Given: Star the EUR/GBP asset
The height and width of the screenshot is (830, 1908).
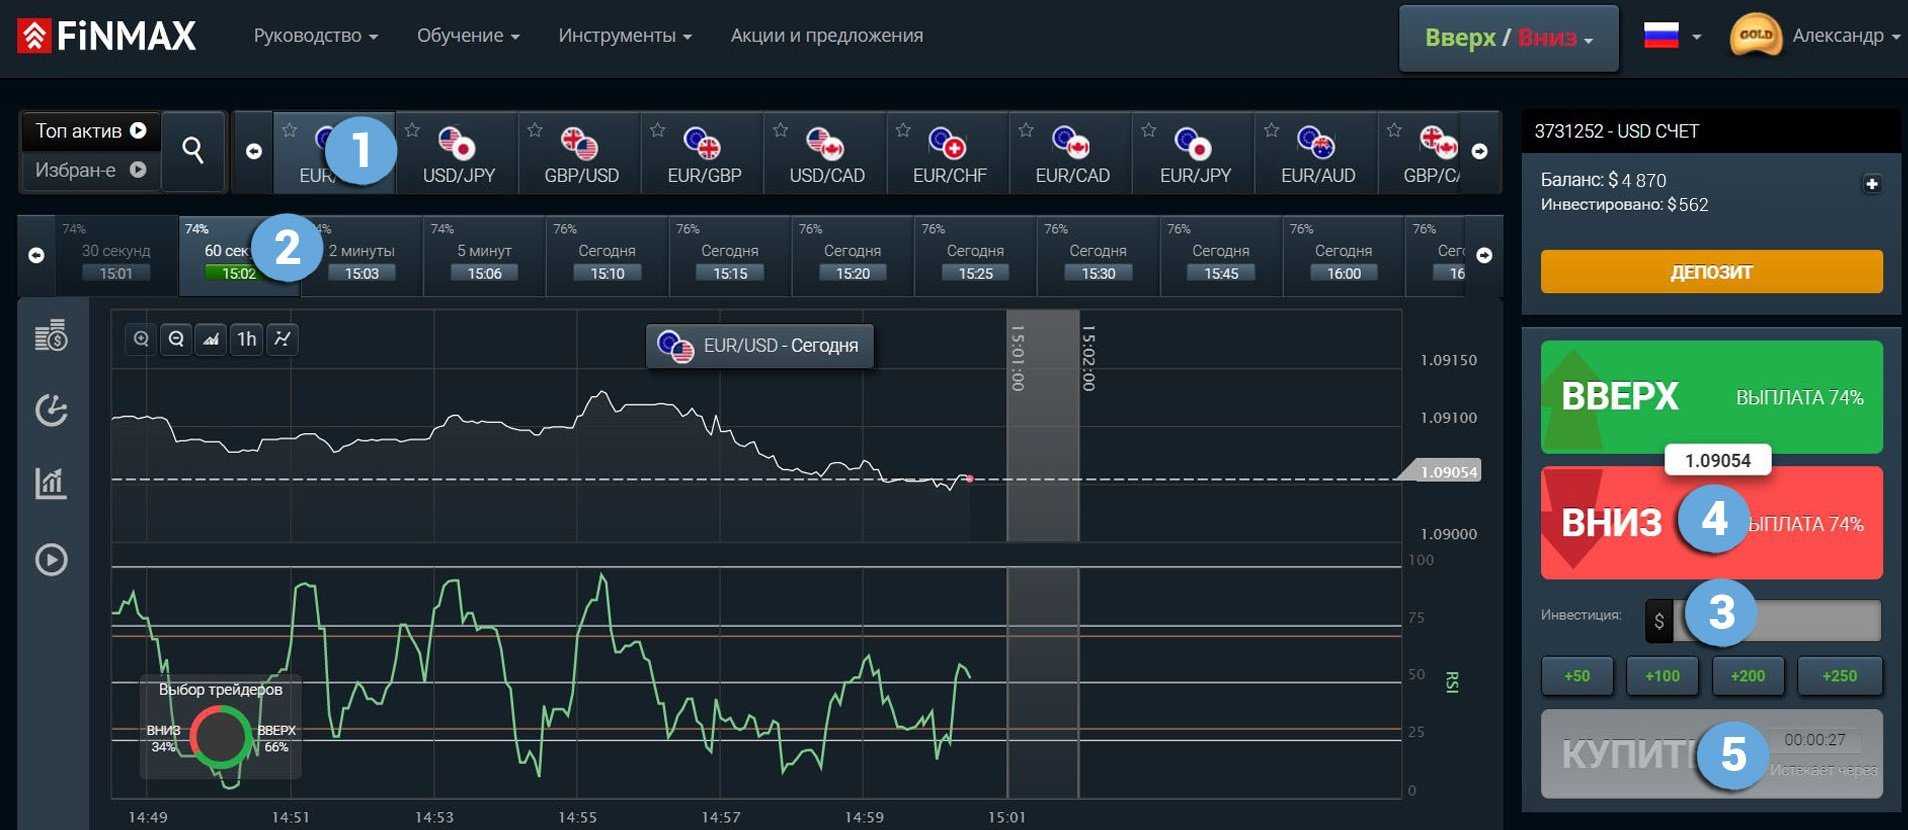Looking at the screenshot, I should [657, 130].
